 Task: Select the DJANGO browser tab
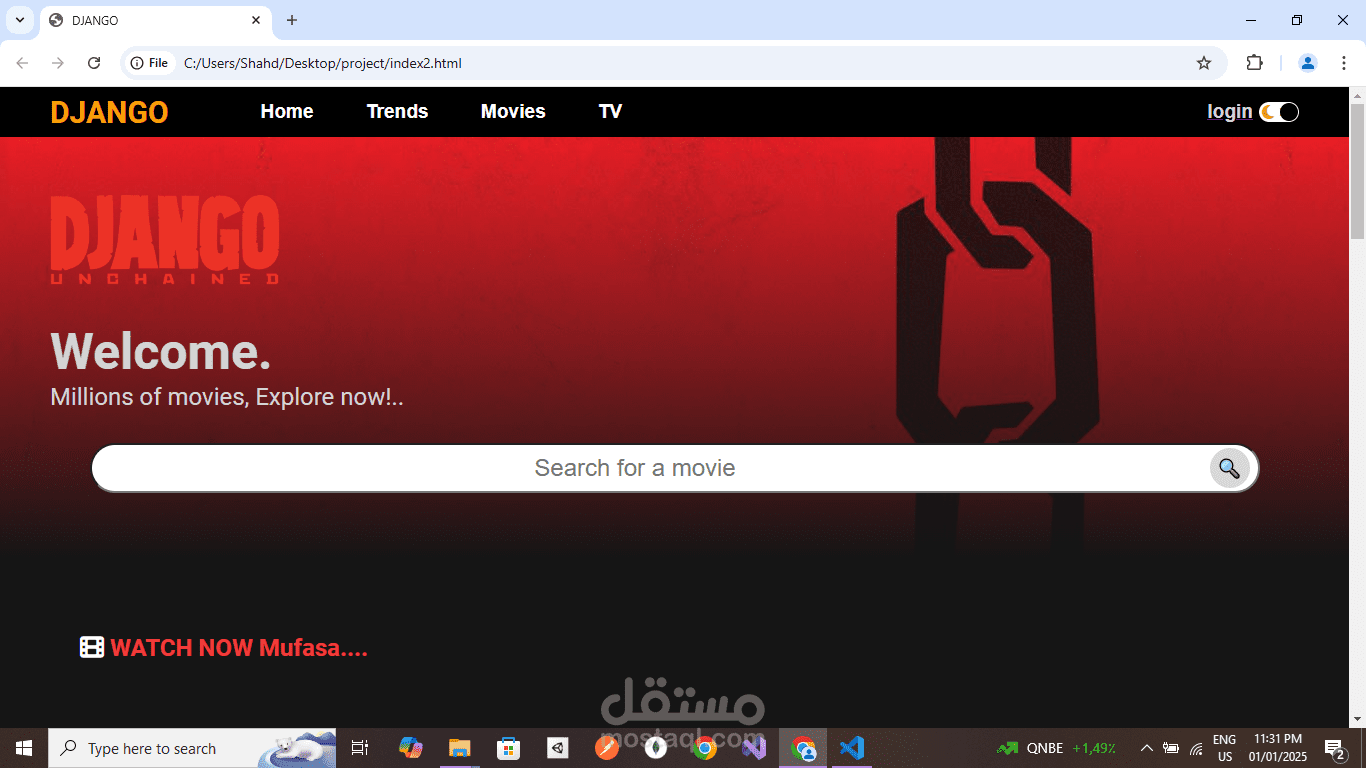tap(155, 21)
